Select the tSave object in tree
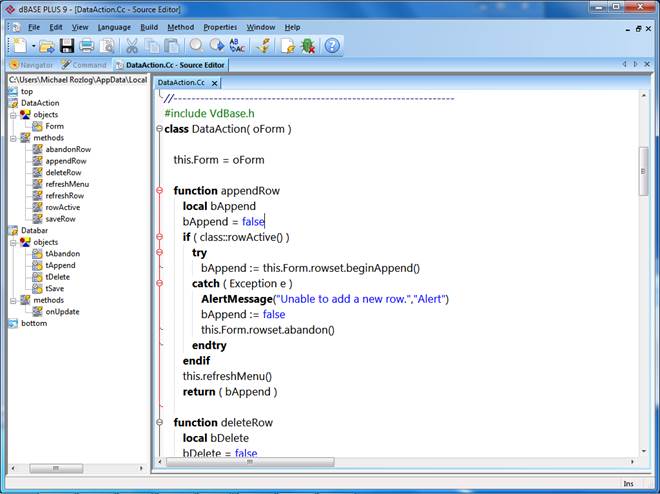Image resolution: width=660 pixels, height=494 pixels. pos(56,288)
